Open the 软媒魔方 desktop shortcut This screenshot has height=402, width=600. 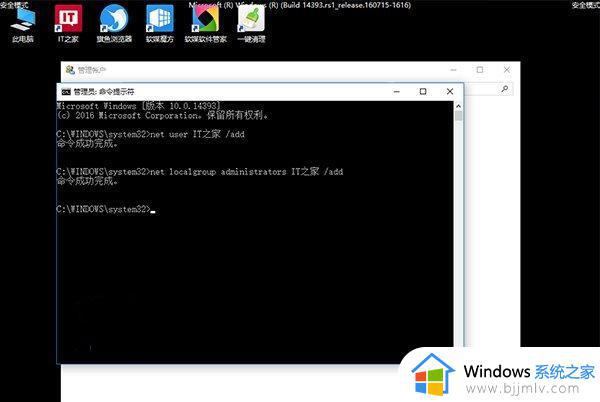coord(160,22)
